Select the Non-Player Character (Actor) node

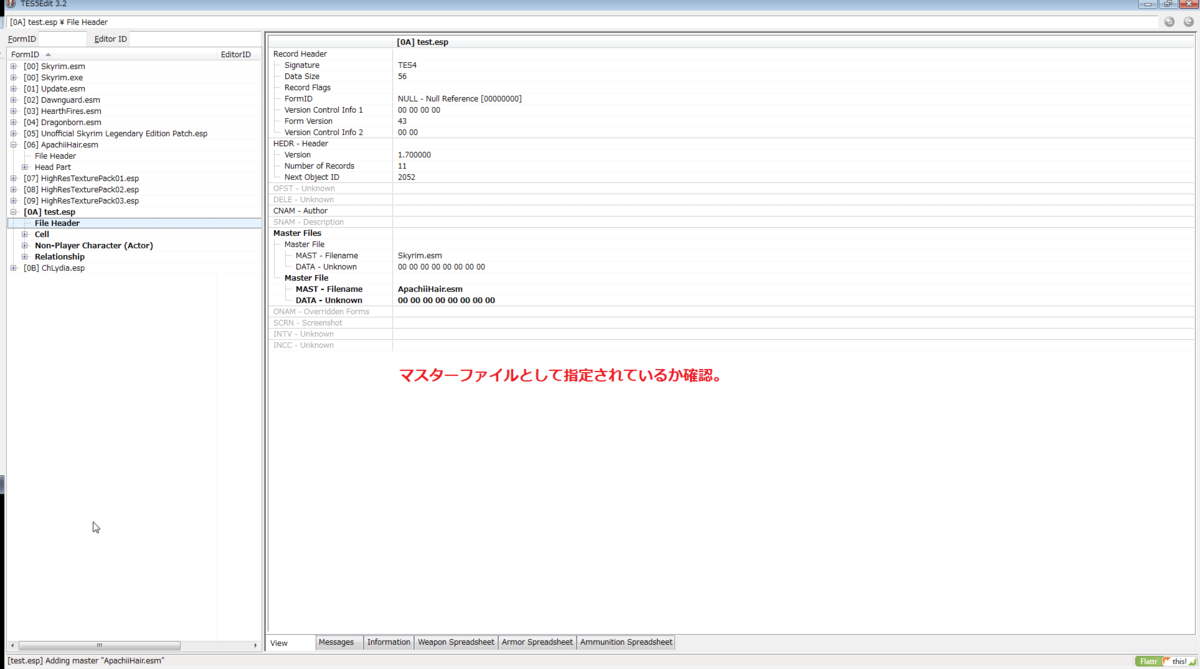[94, 245]
